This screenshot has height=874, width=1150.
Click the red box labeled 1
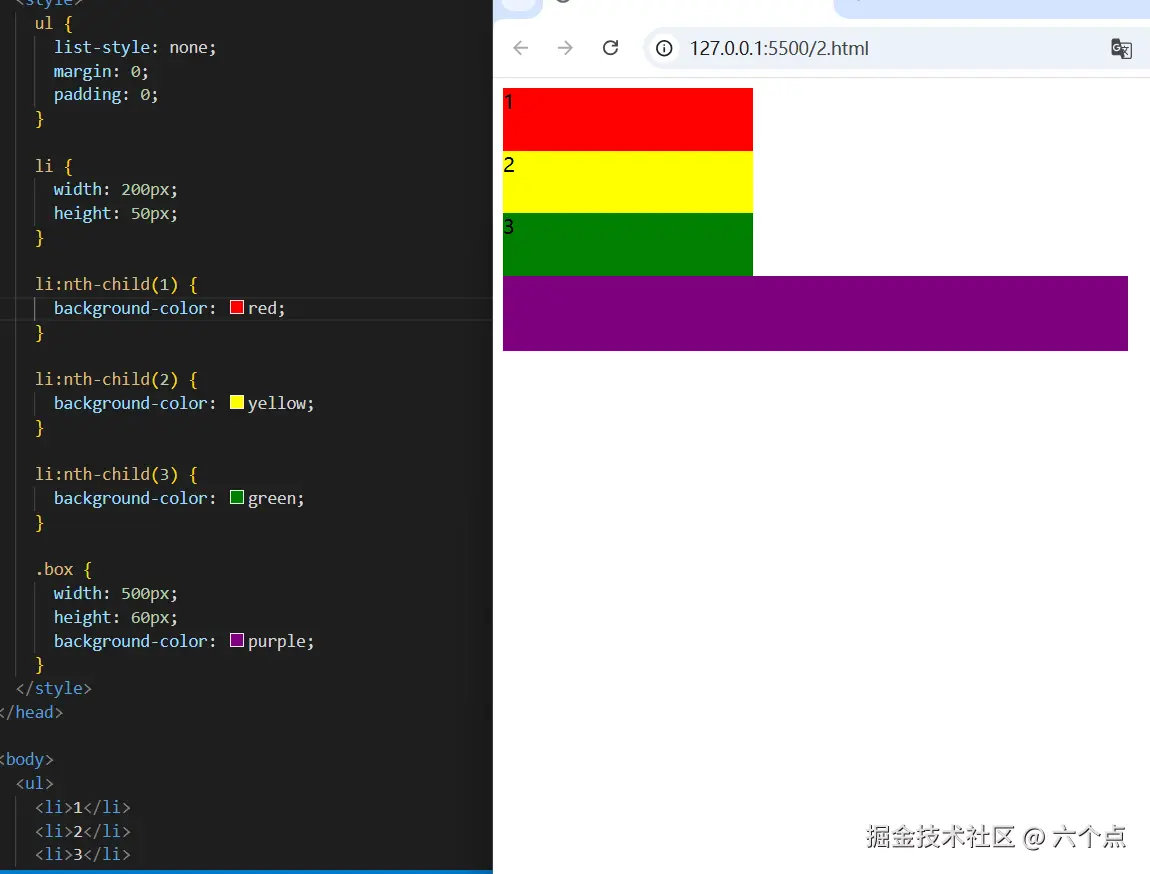tap(628, 120)
